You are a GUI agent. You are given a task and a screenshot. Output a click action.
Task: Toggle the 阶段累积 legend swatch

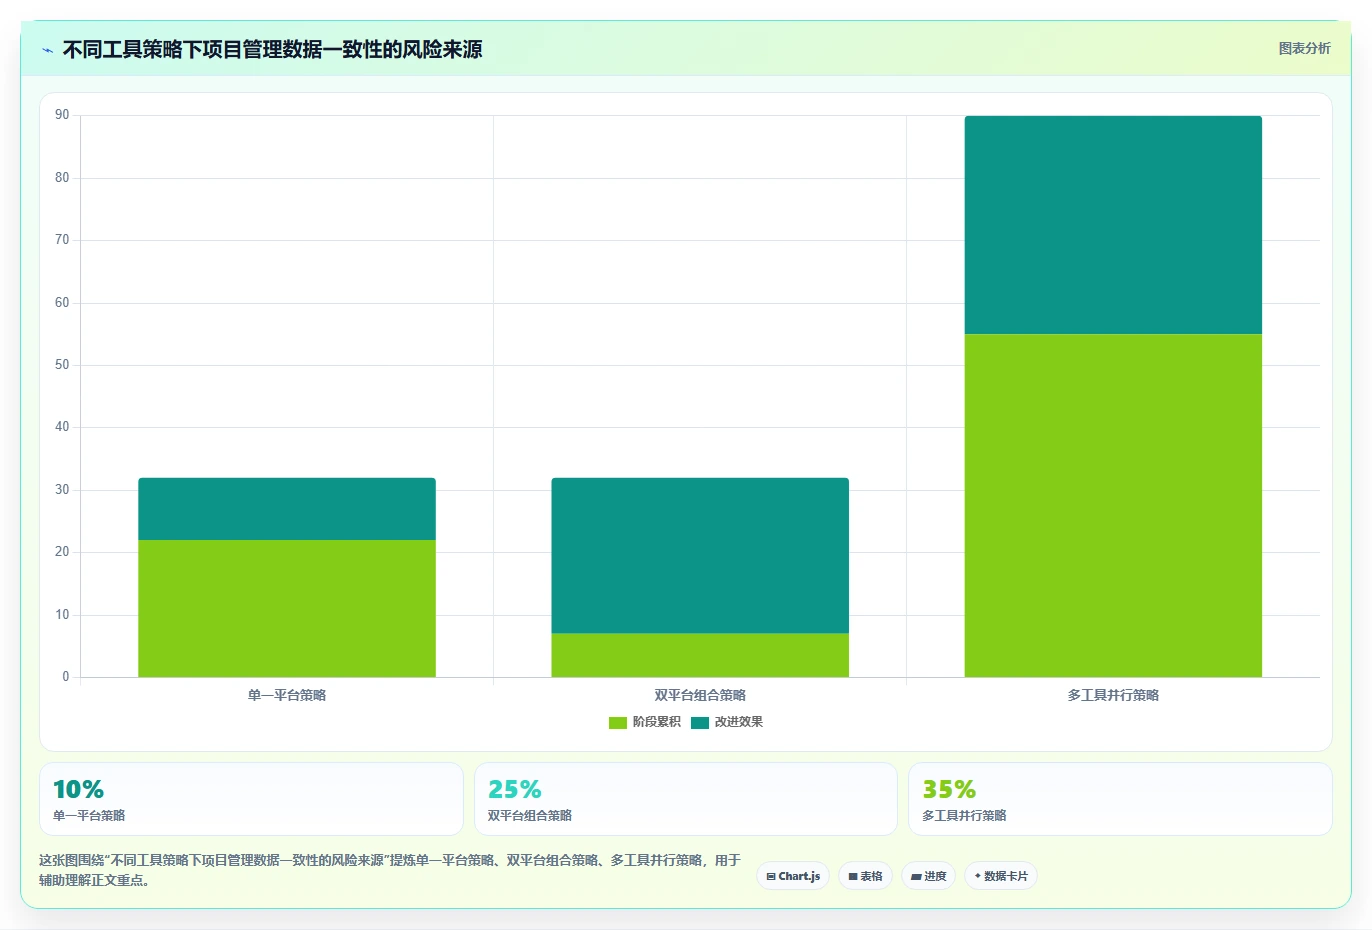pos(618,722)
